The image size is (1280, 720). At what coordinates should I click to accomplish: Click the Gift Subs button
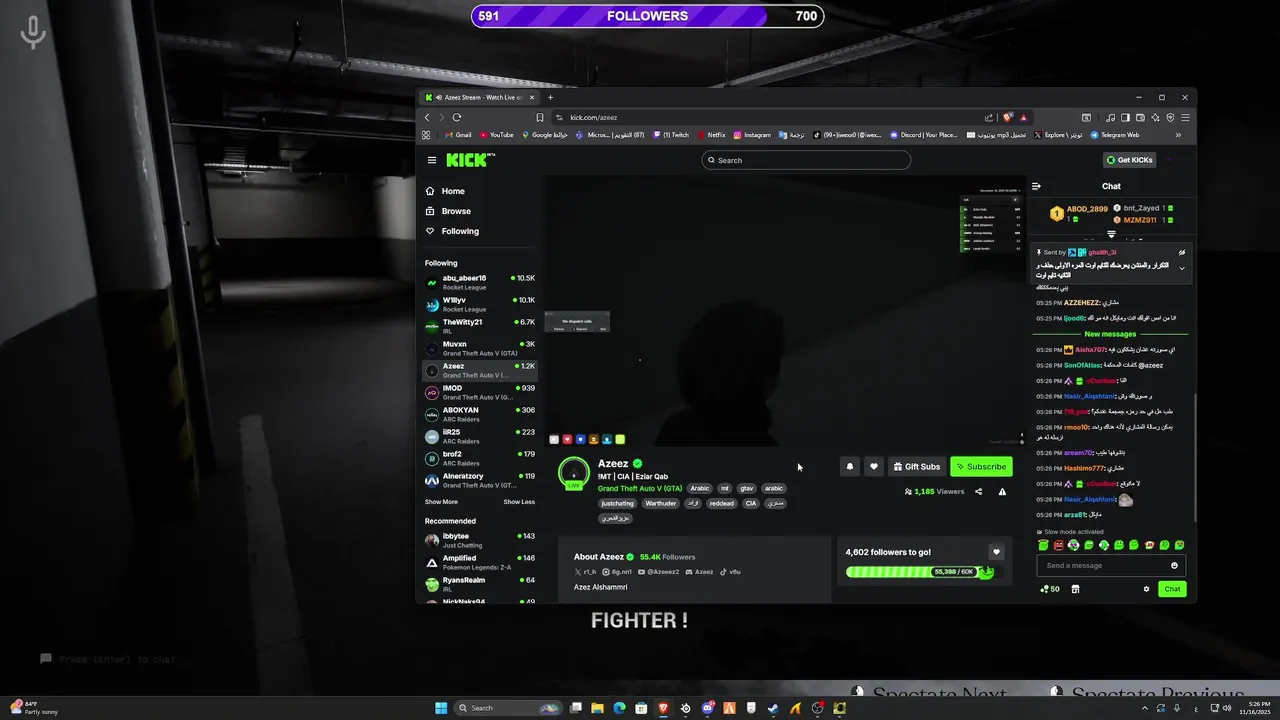(916, 466)
